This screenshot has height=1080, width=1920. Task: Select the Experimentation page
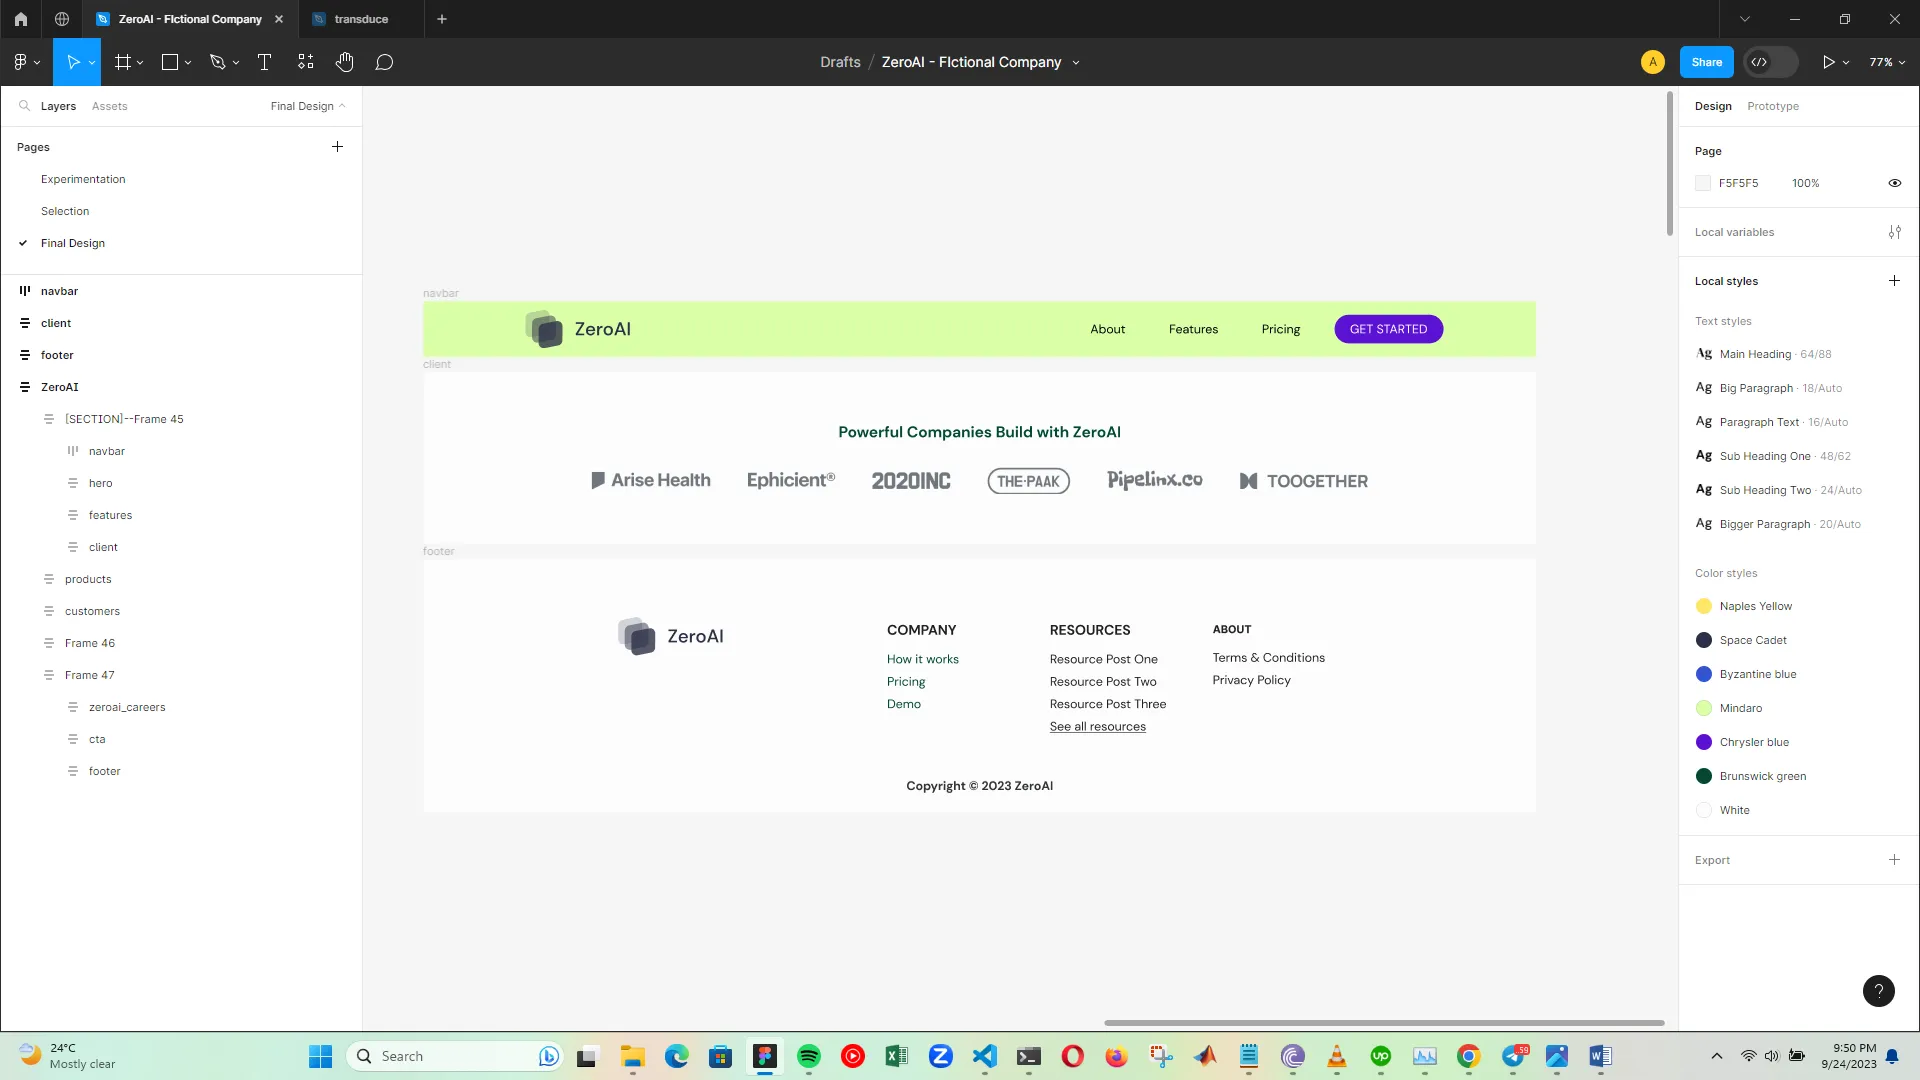pos(83,179)
